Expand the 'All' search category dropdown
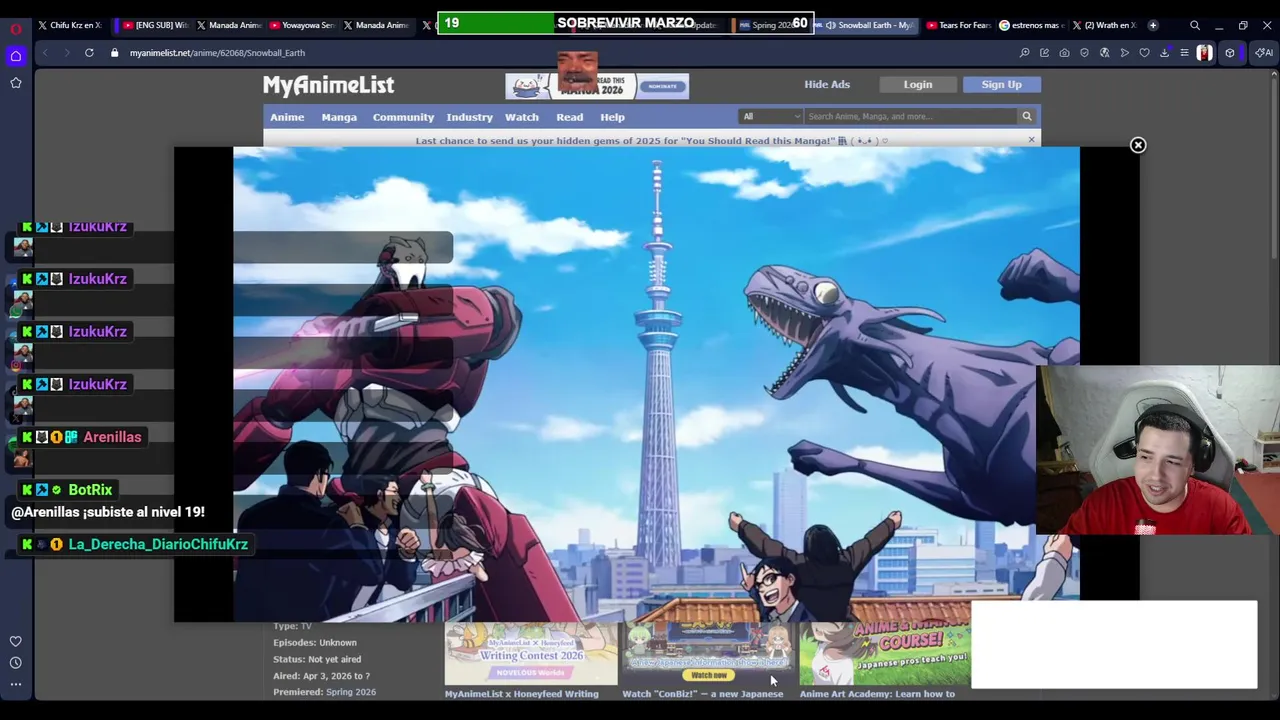The height and width of the screenshot is (720, 1280). (x=771, y=116)
